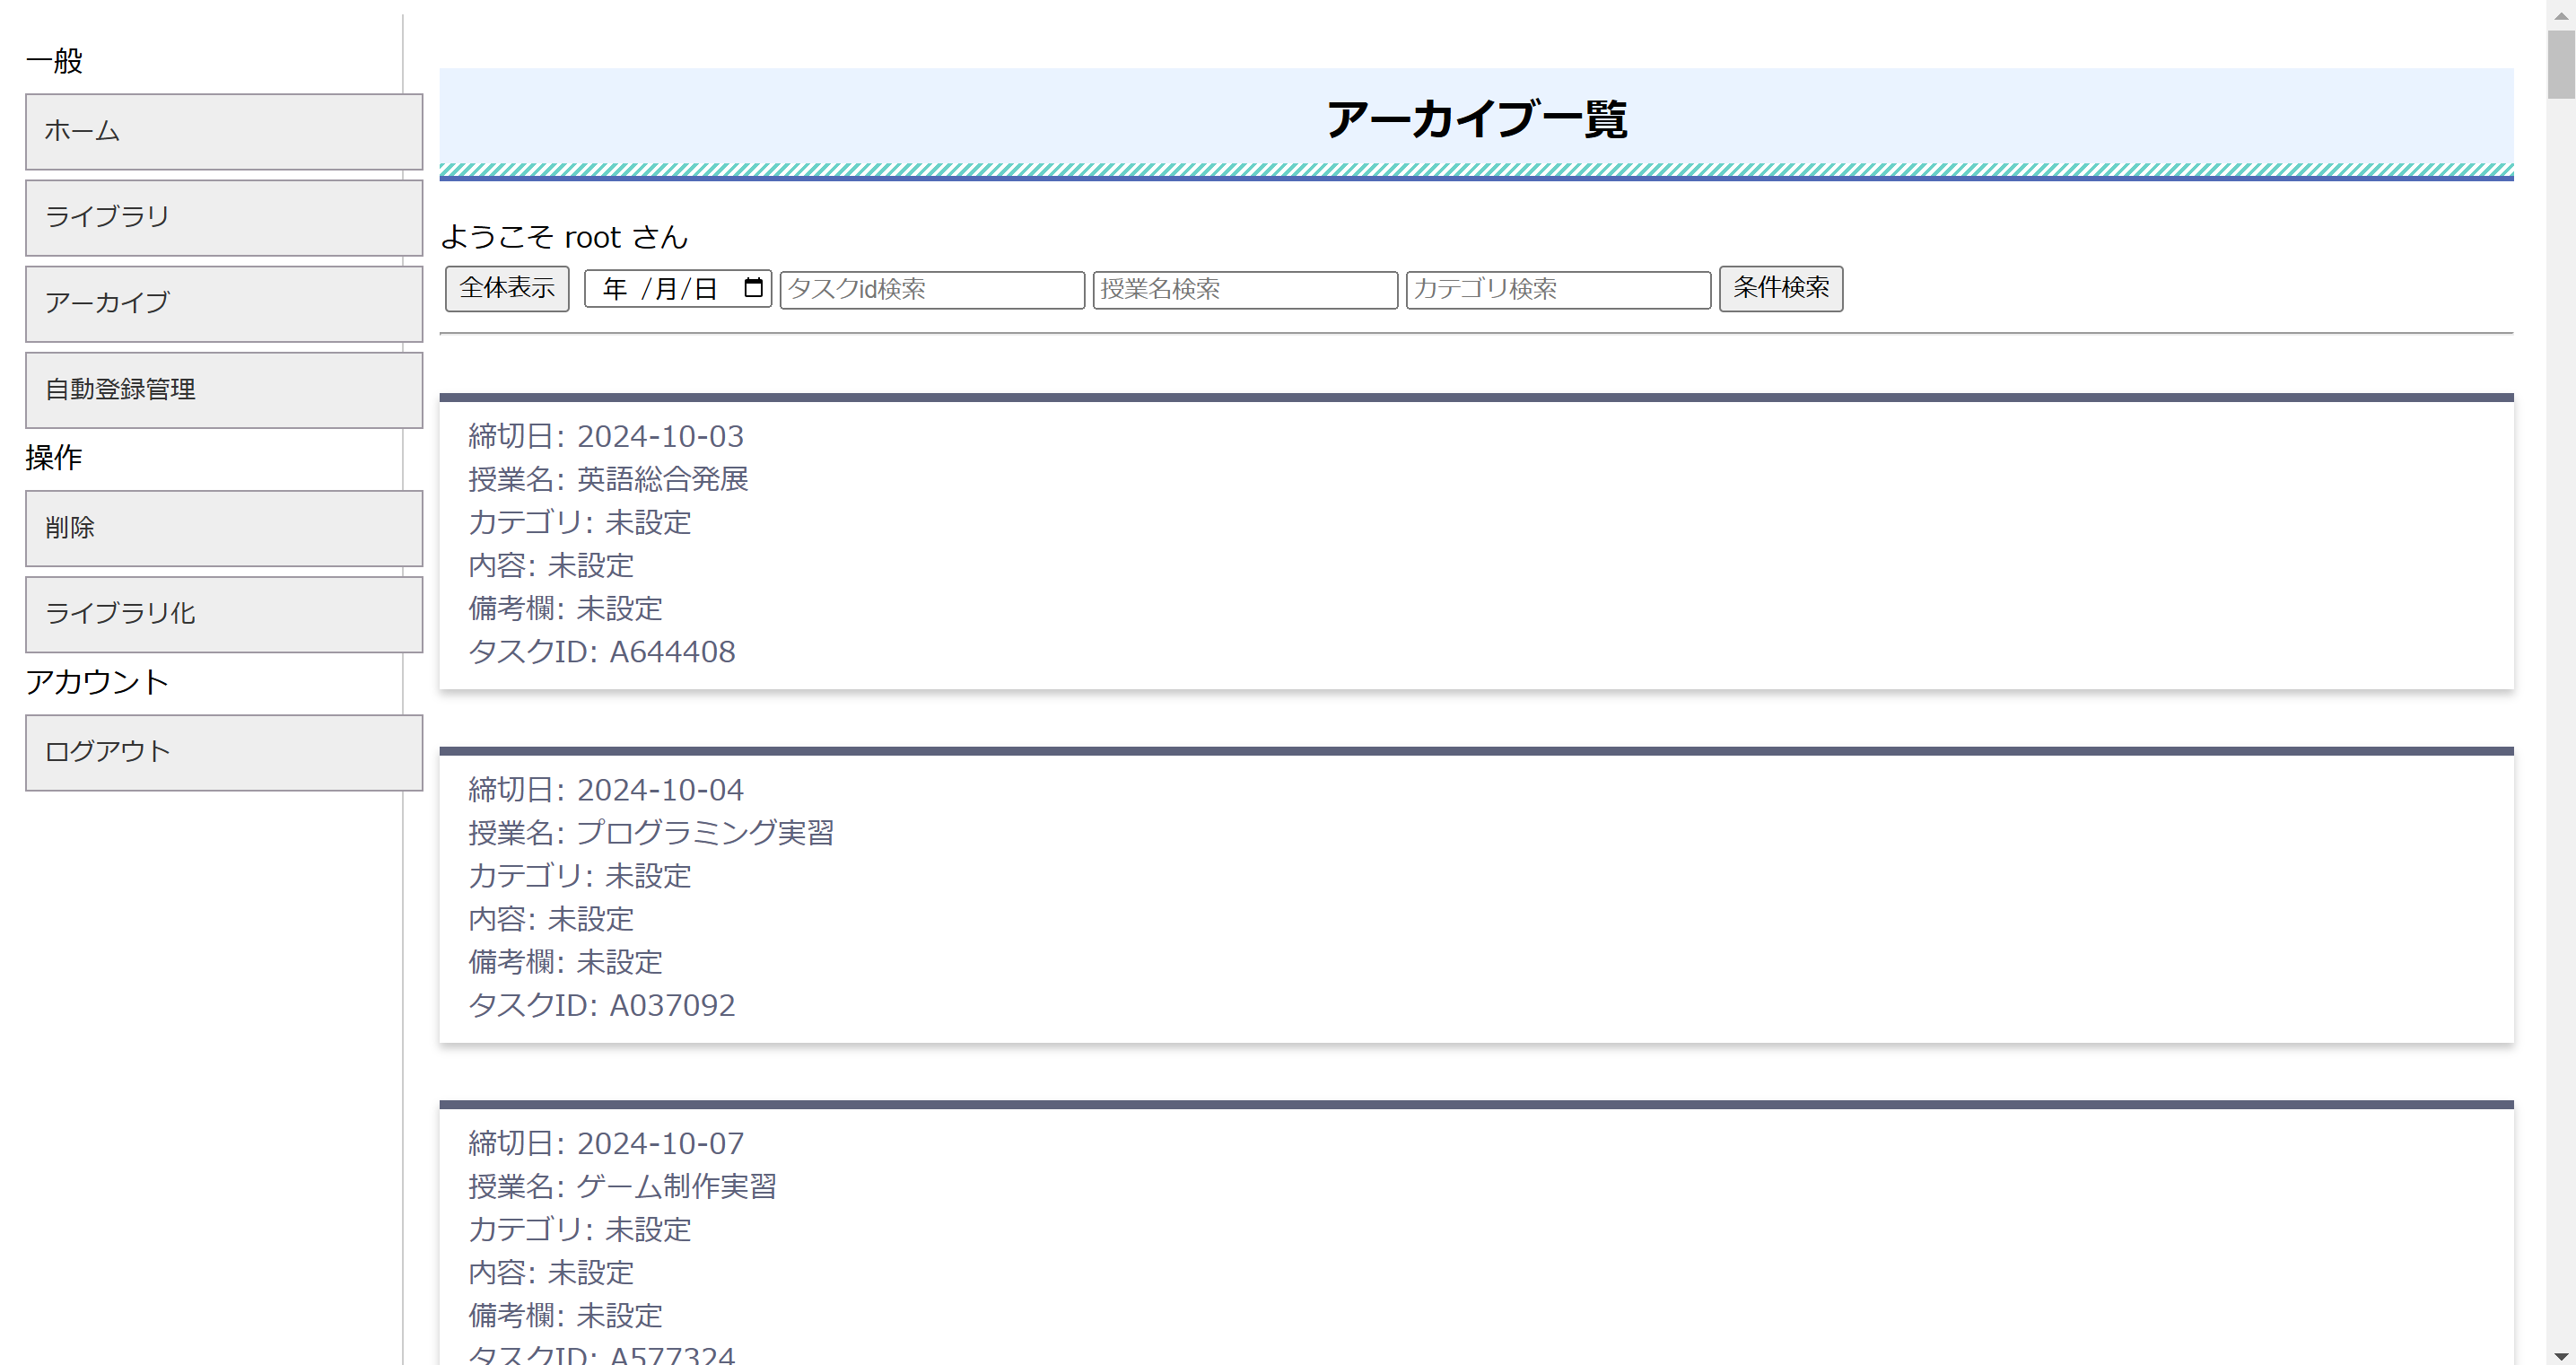Click into the 授業名検索 field
The width and height of the screenshot is (2576, 1365).
[1244, 289]
